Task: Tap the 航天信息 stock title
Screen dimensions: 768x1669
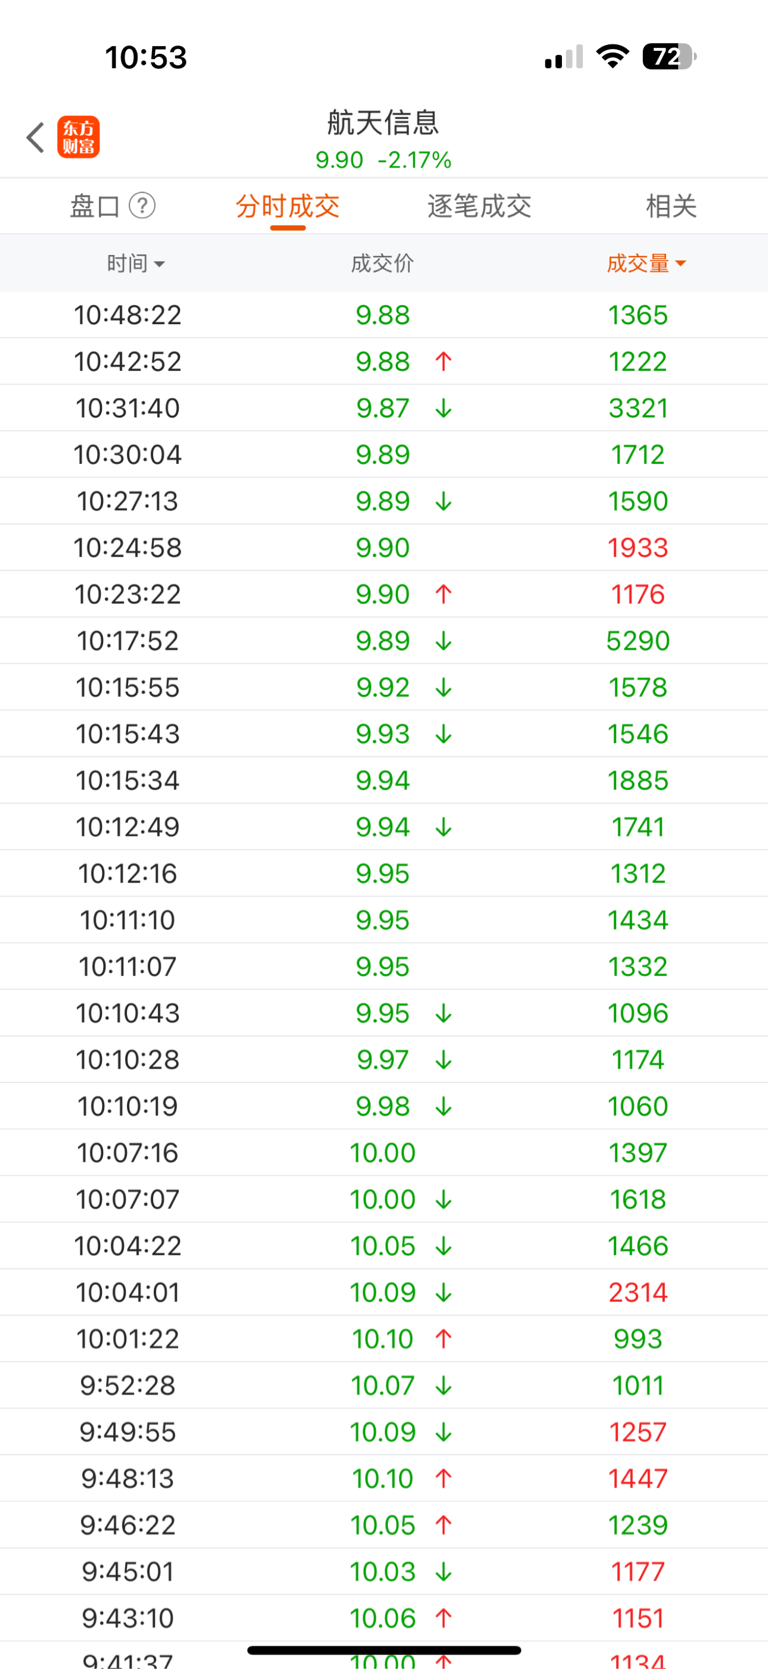Action: coord(383,122)
